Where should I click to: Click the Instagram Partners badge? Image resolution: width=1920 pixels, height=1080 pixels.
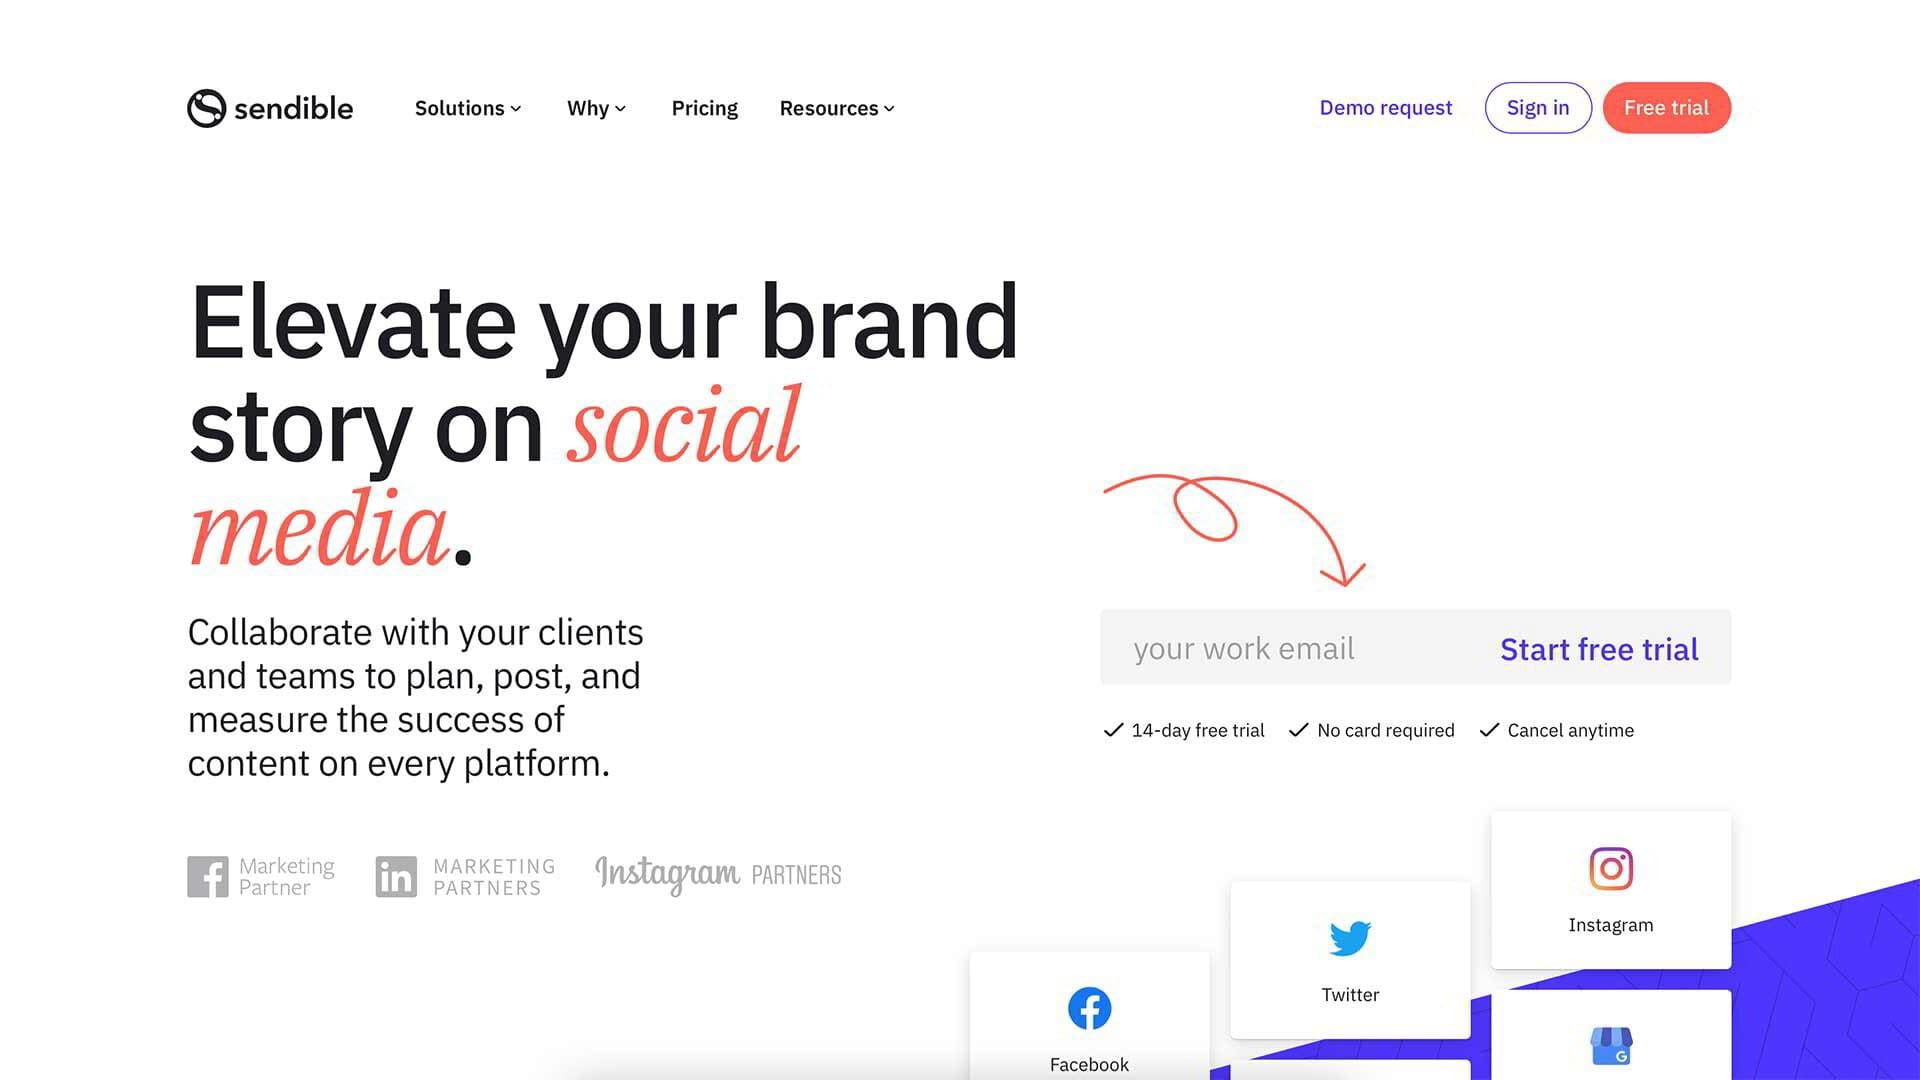click(716, 872)
